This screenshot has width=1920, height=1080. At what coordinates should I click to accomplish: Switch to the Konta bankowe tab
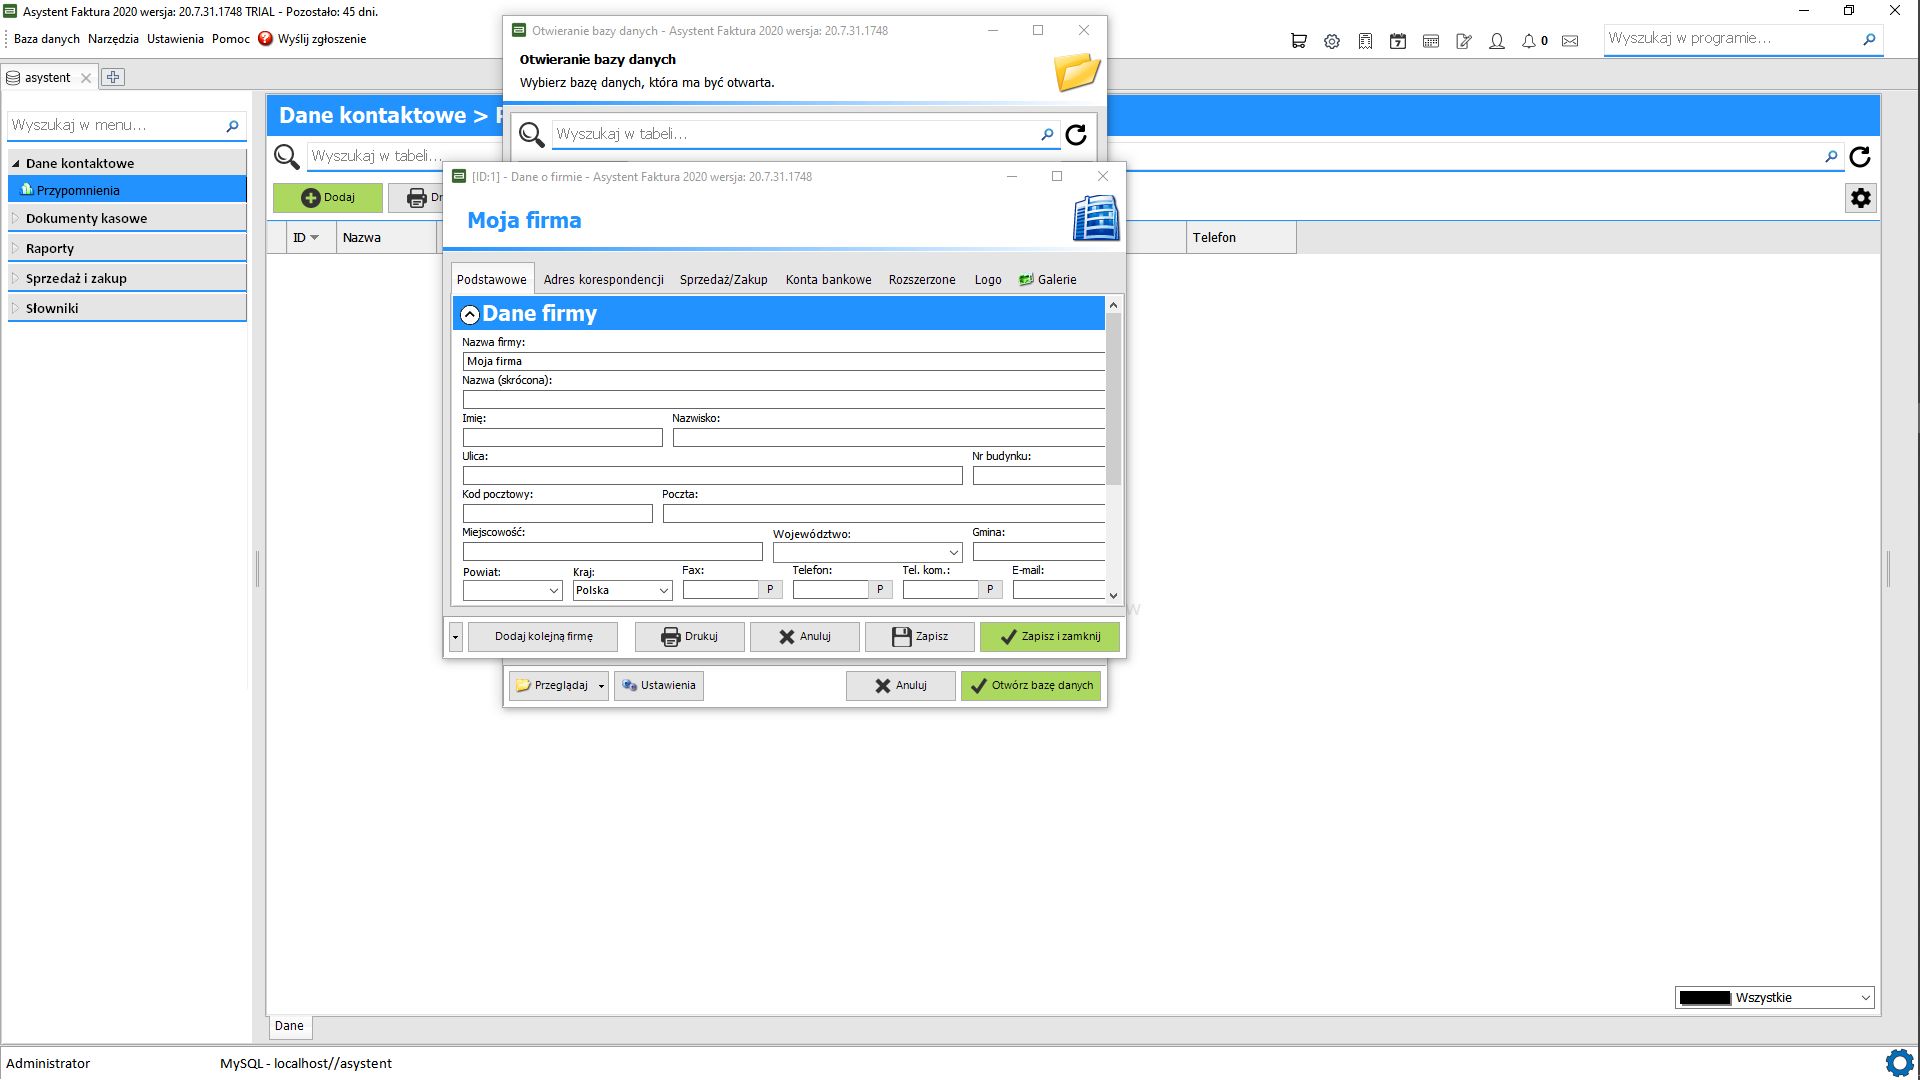point(828,280)
